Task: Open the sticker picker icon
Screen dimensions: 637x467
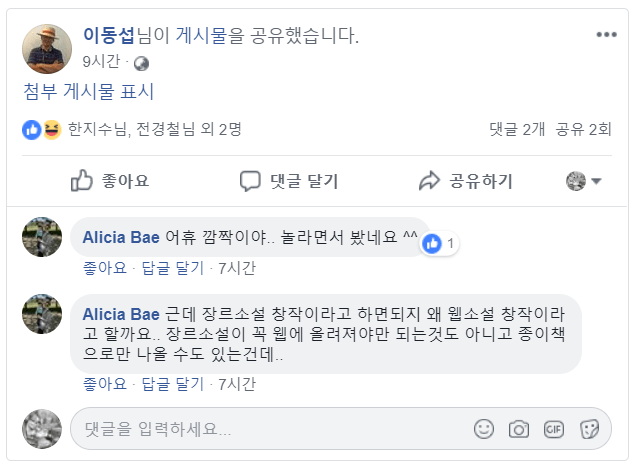Action: (x=589, y=429)
